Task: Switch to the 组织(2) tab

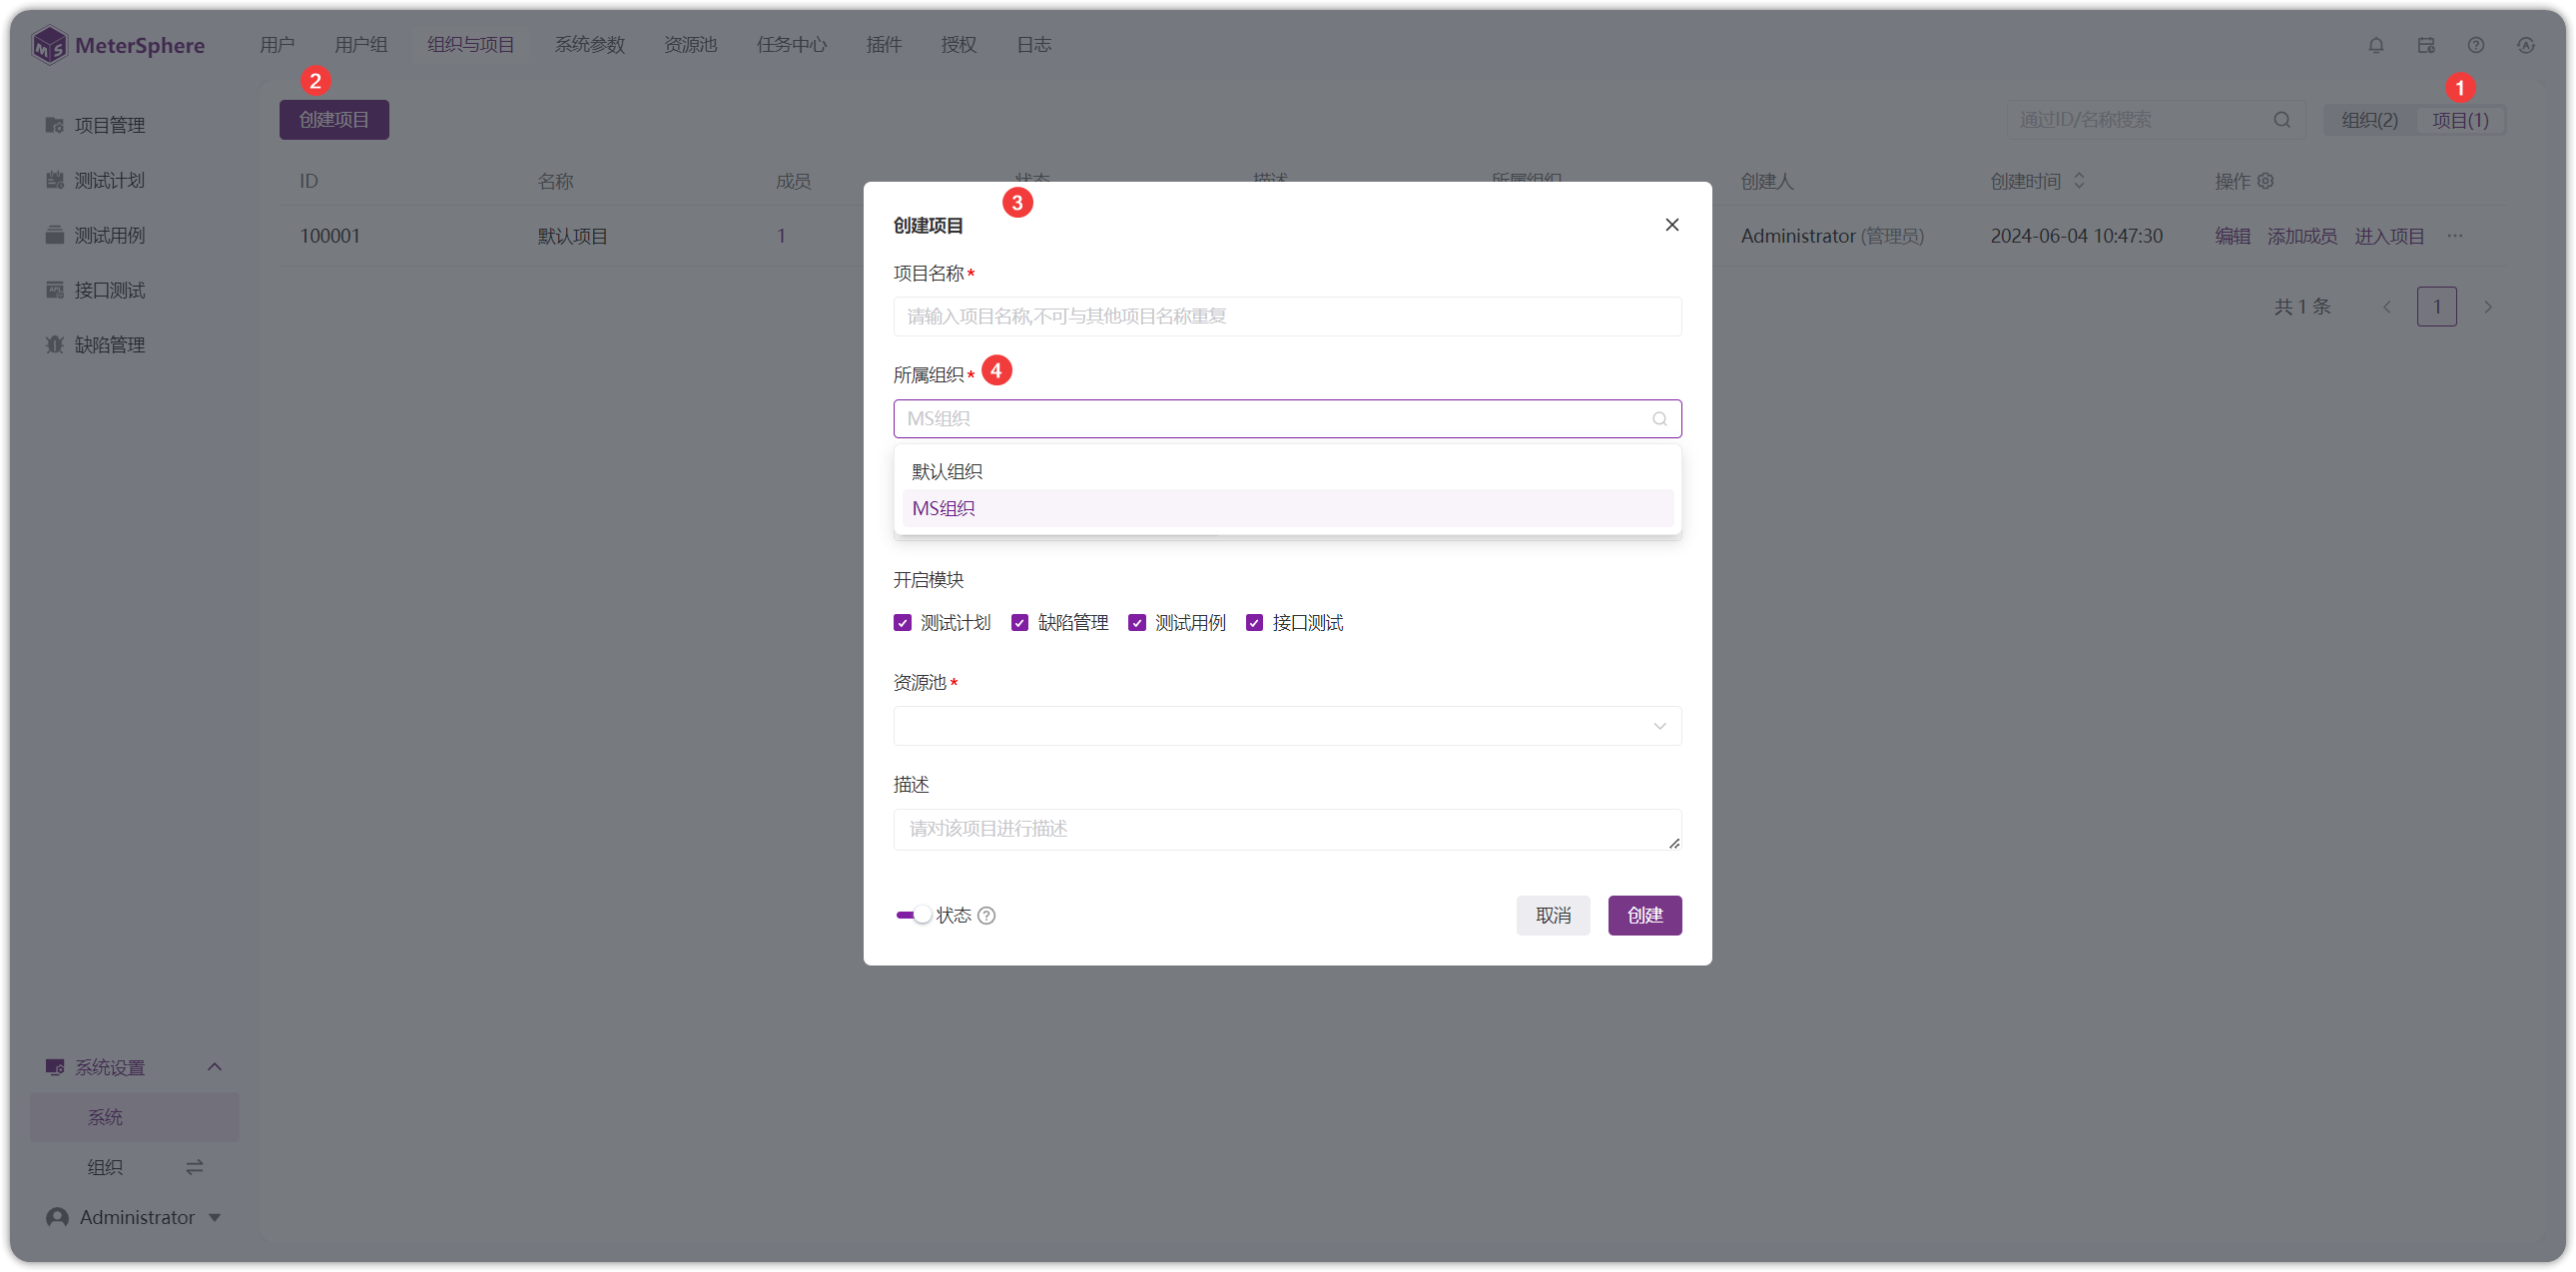Action: click(x=2369, y=120)
